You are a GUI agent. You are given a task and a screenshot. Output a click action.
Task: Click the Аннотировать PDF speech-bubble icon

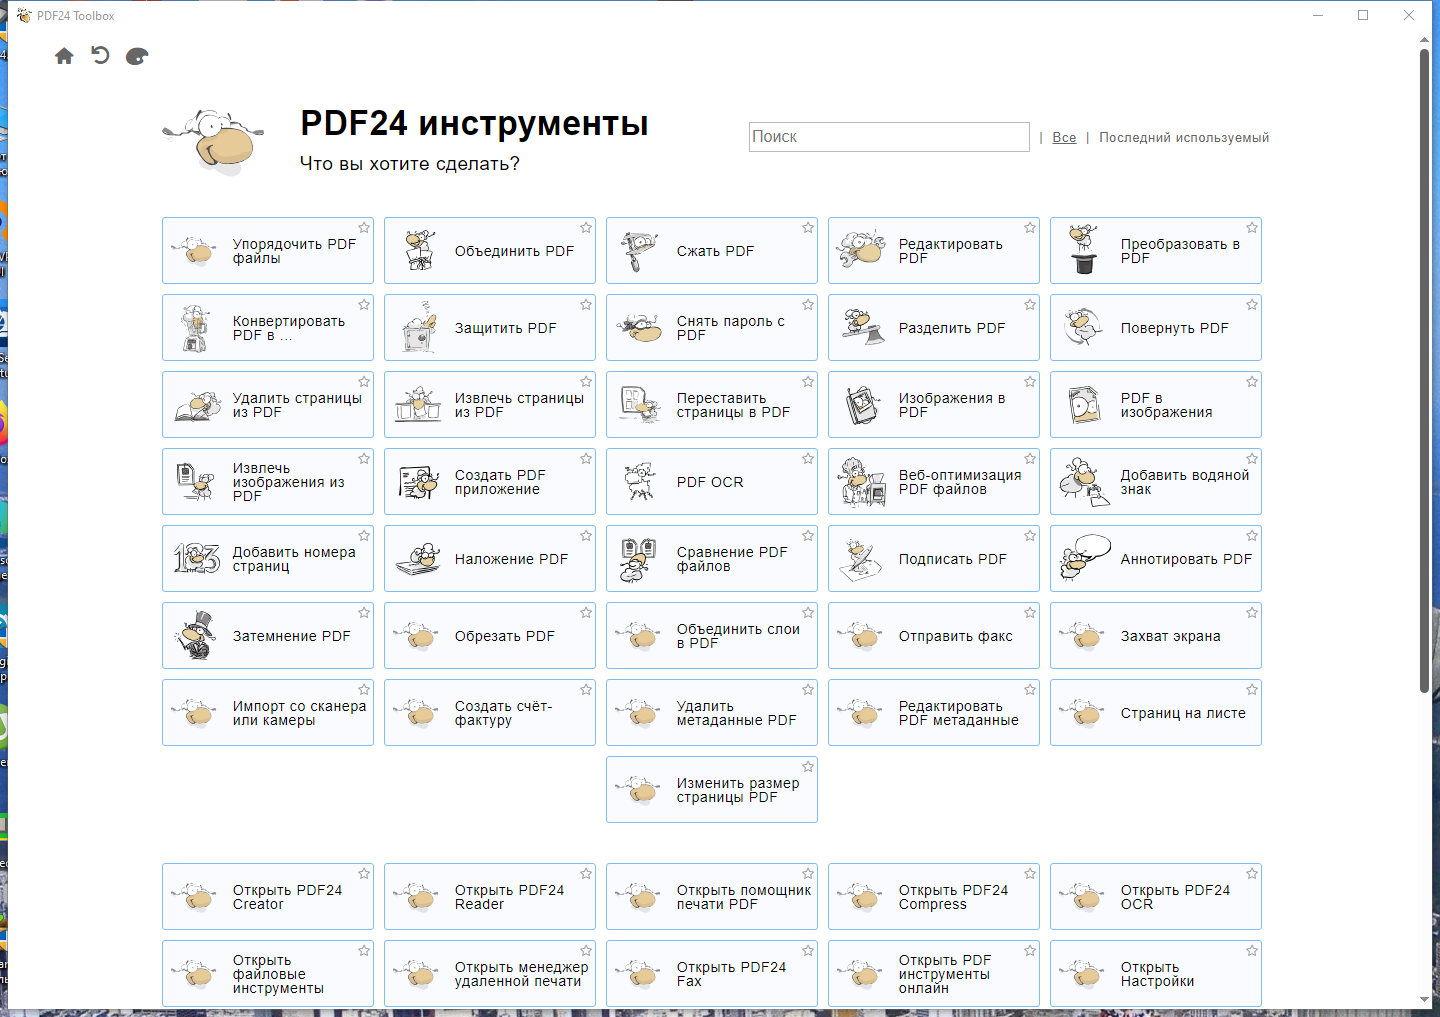[x=1085, y=558]
